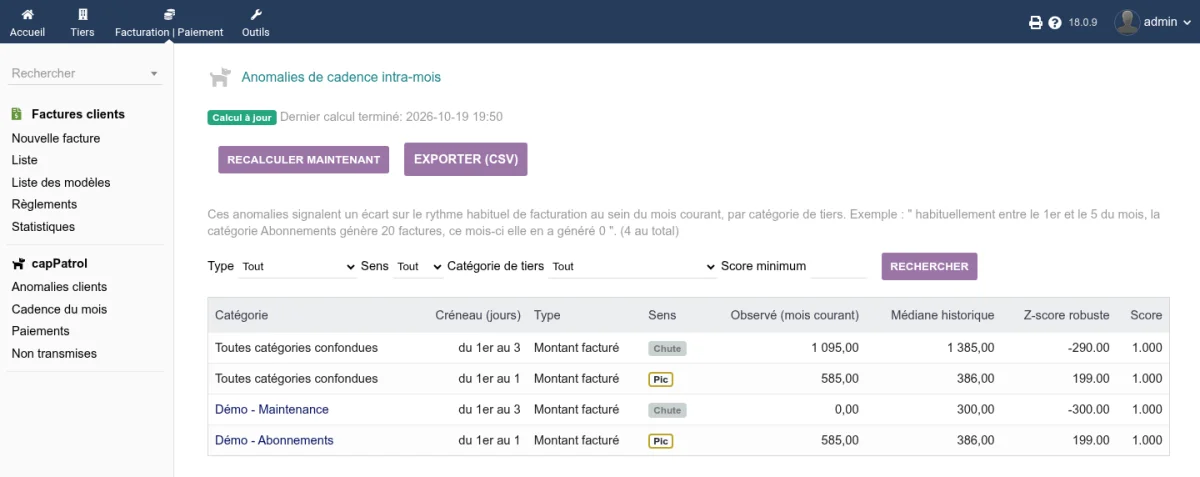This screenshot has width=1200, height=477.
Task: Click the Pic badge in Démo - Abonnements row
Action: click(x=660, y=441)
